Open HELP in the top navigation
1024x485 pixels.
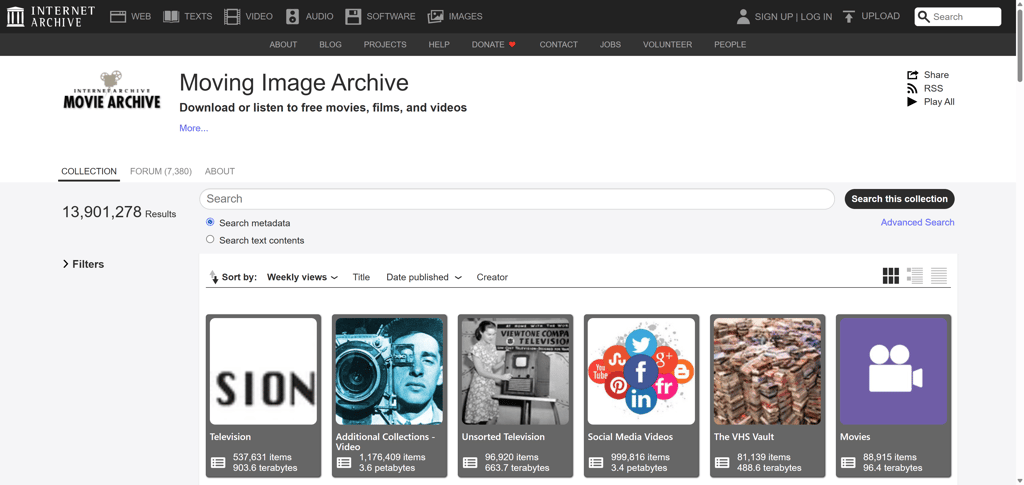pos(439,44)
